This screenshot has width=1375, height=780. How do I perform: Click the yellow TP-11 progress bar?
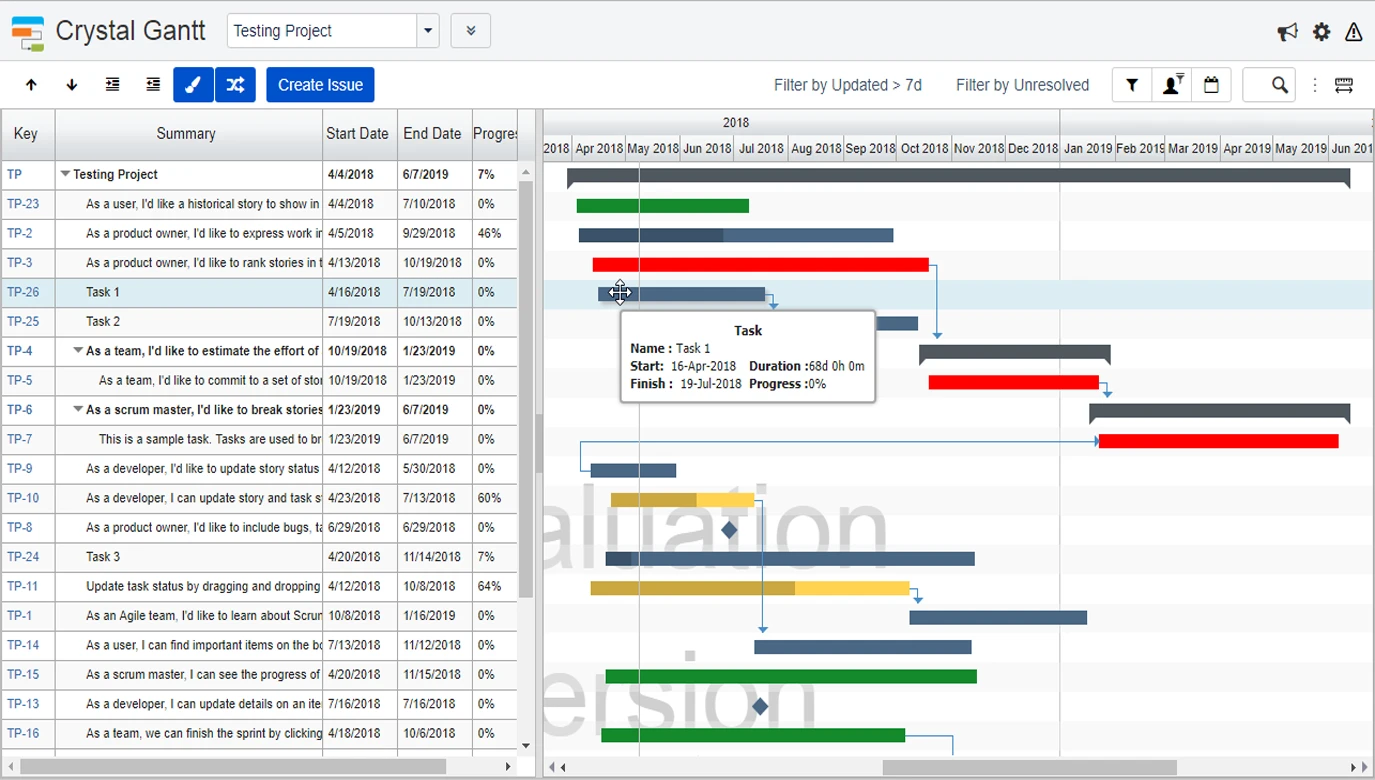(x=750, y=588)
